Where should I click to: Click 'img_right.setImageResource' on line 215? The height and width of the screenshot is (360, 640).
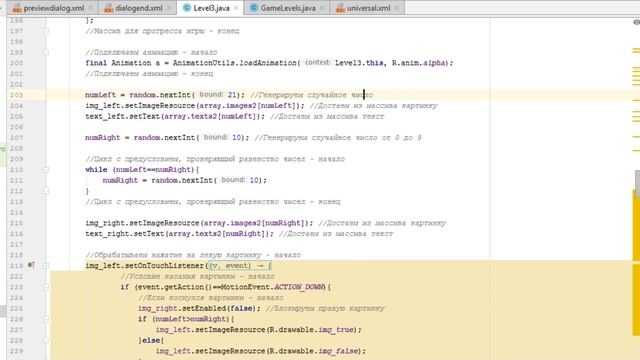pyautogui.click(x=142, y=223)
